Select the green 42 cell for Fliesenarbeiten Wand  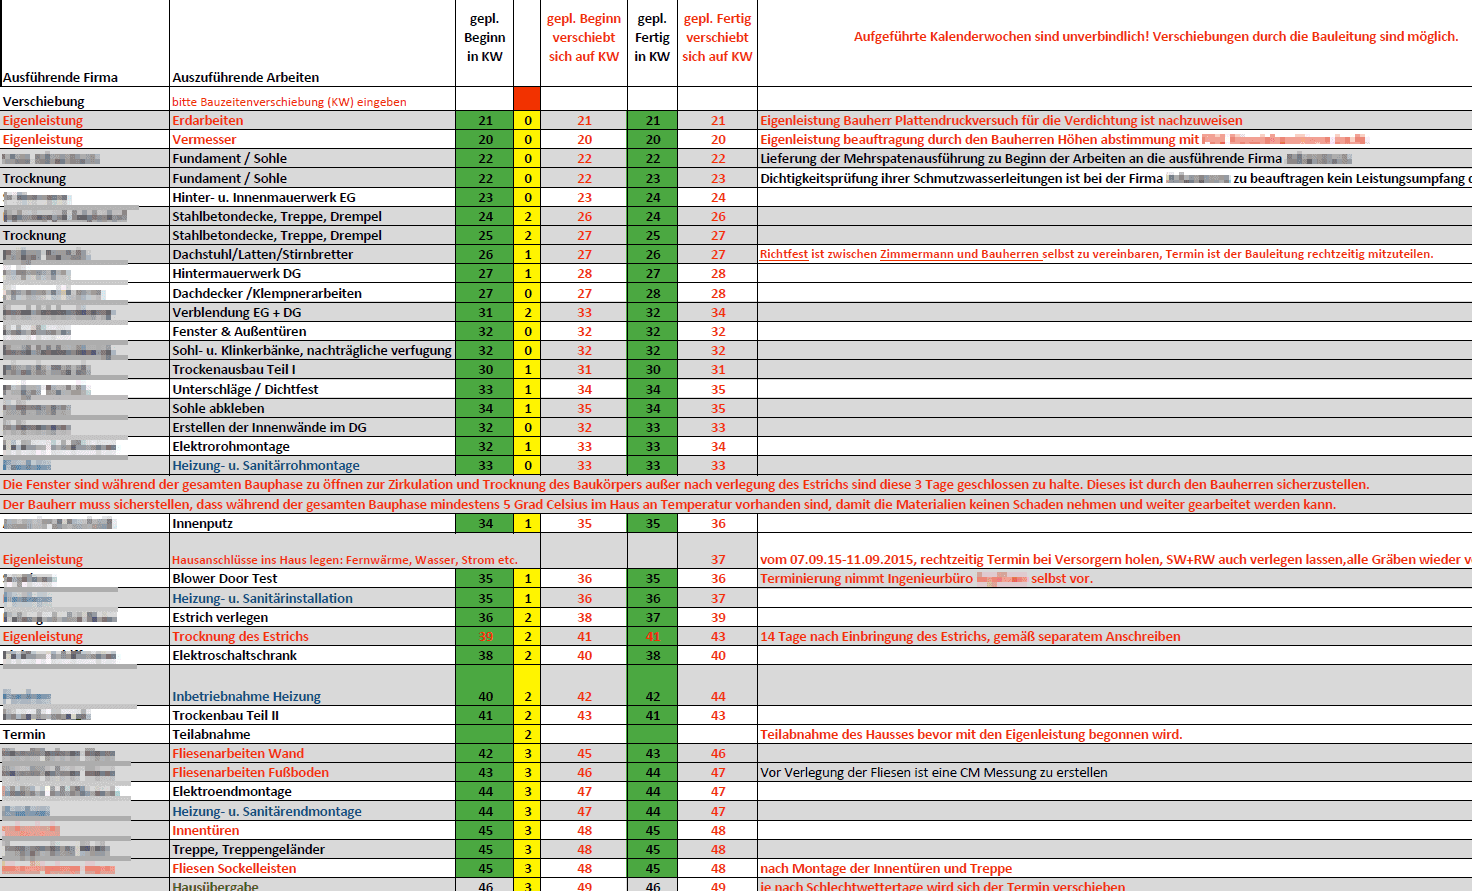click(483, 753)
